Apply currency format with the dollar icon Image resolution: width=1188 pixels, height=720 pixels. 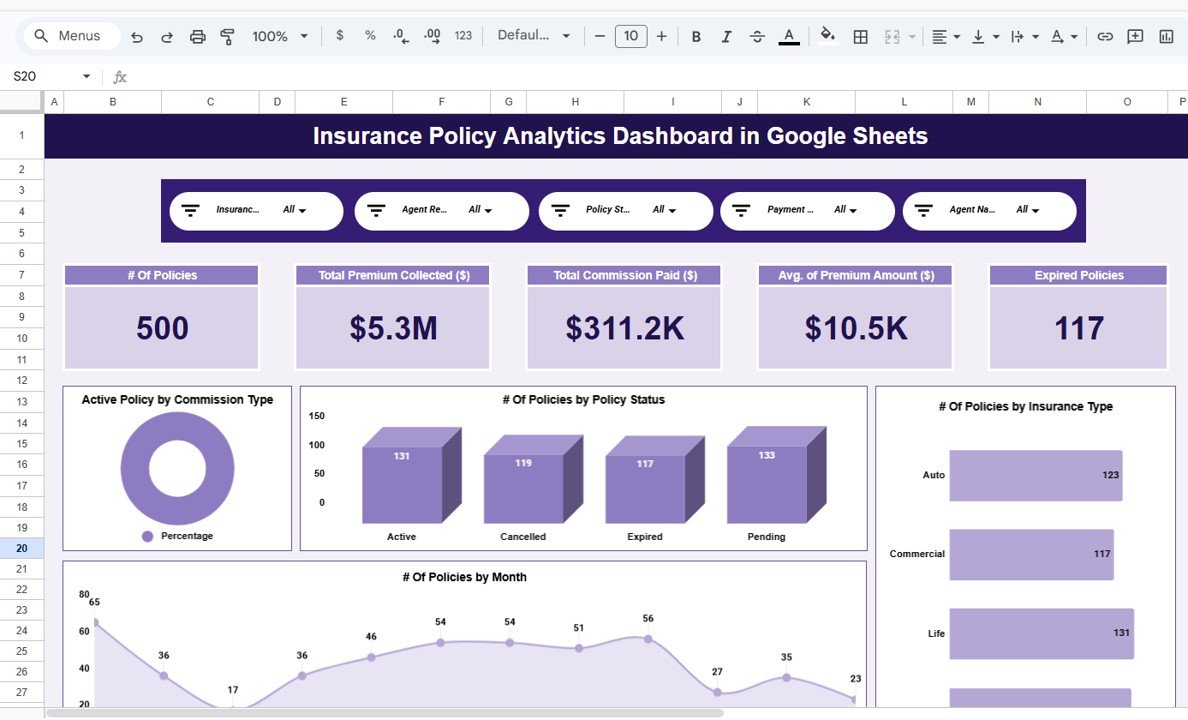coord(339,35)
